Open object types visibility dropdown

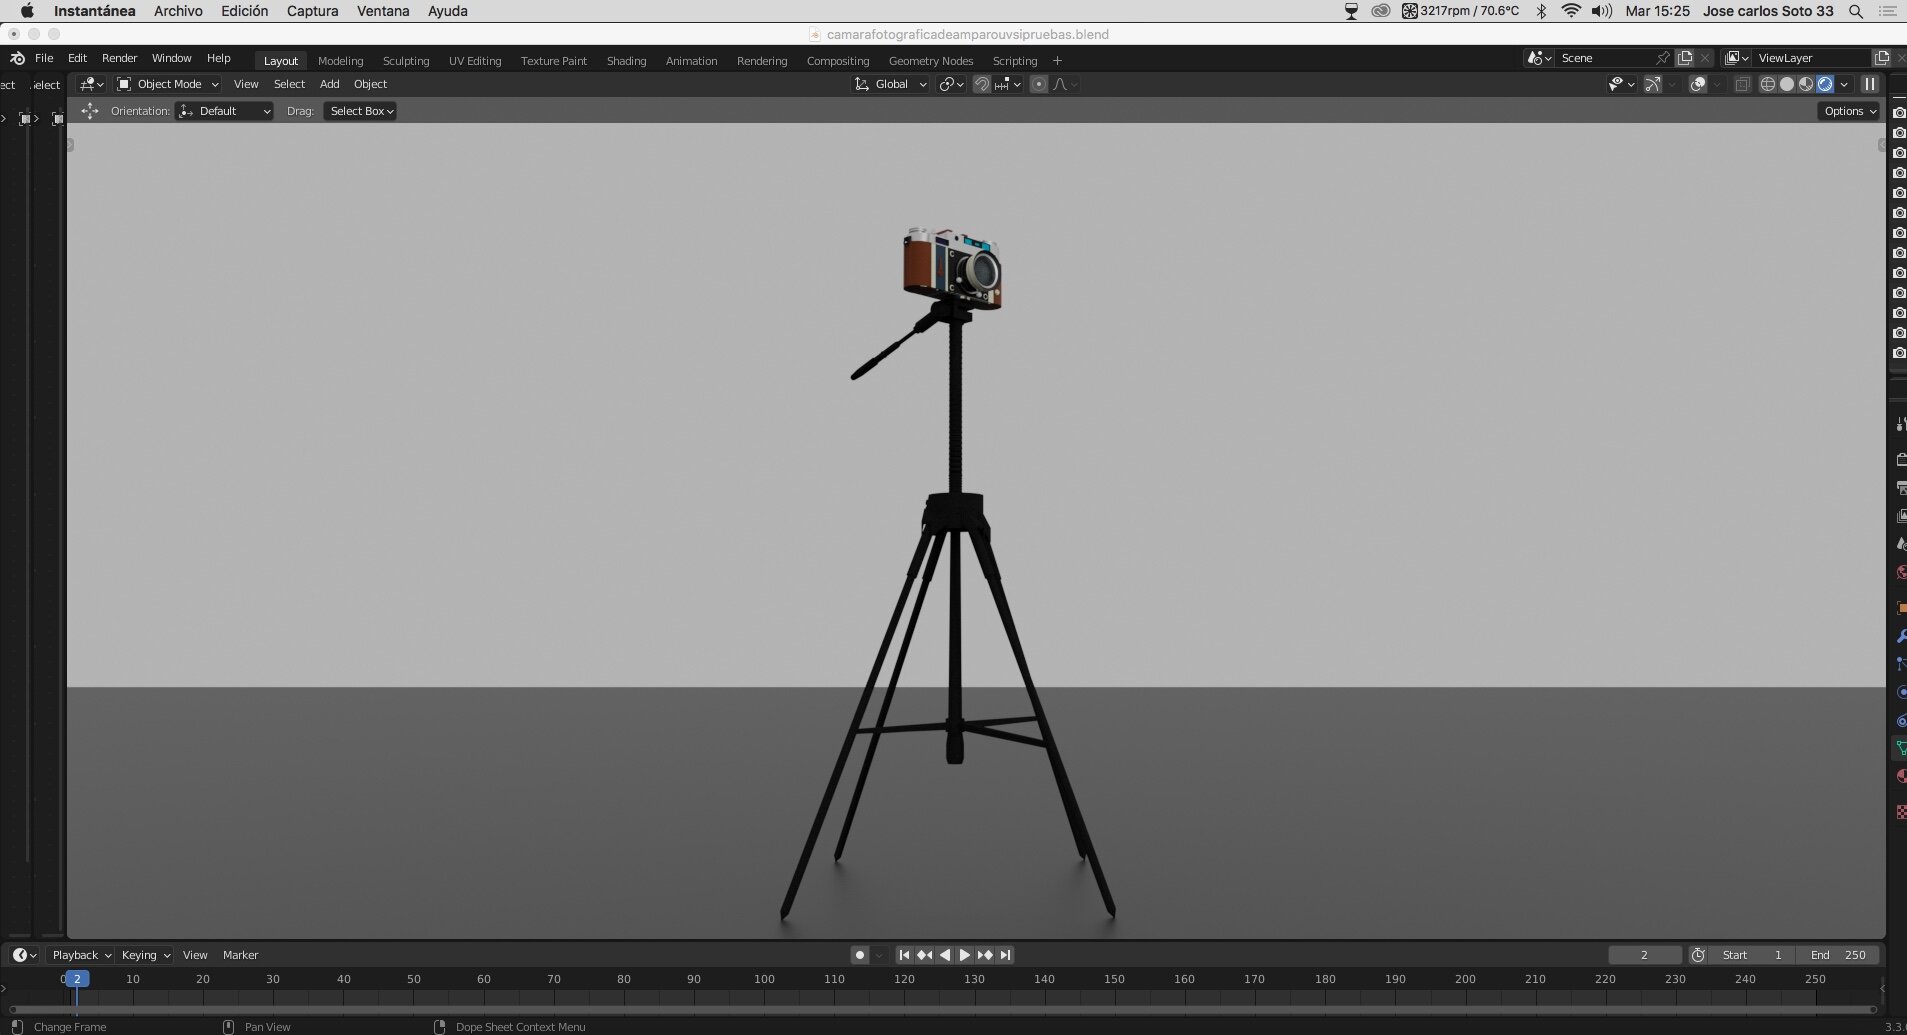1621,84
